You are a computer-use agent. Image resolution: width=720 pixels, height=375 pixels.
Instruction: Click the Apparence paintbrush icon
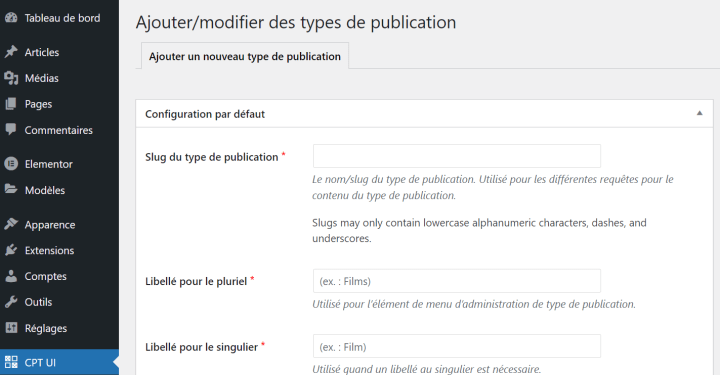[x=11, y=224]
